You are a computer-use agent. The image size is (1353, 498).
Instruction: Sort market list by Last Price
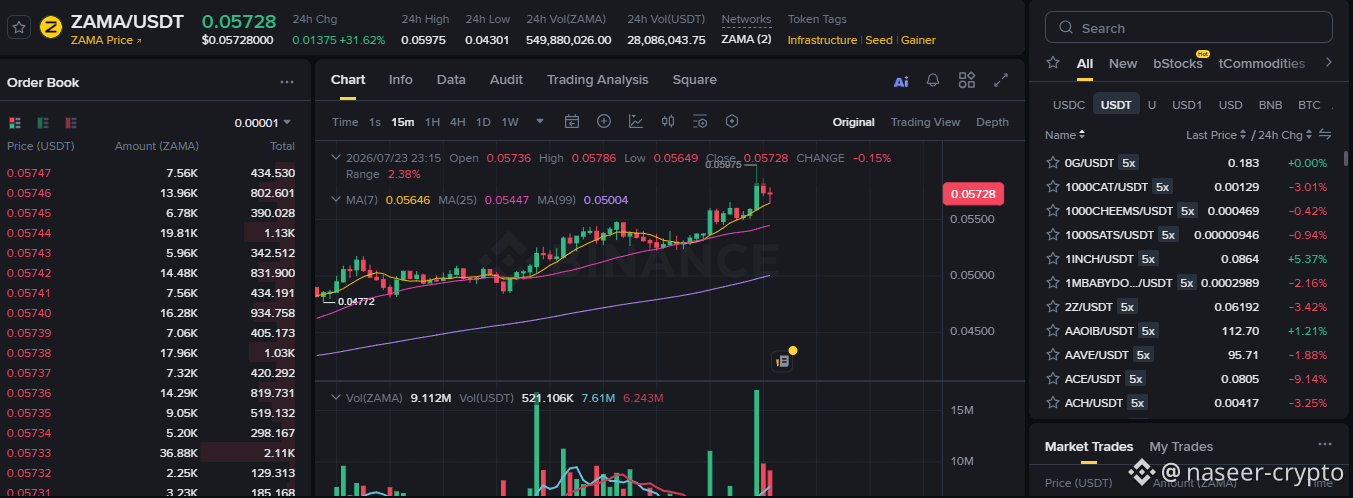(1216, 135)
